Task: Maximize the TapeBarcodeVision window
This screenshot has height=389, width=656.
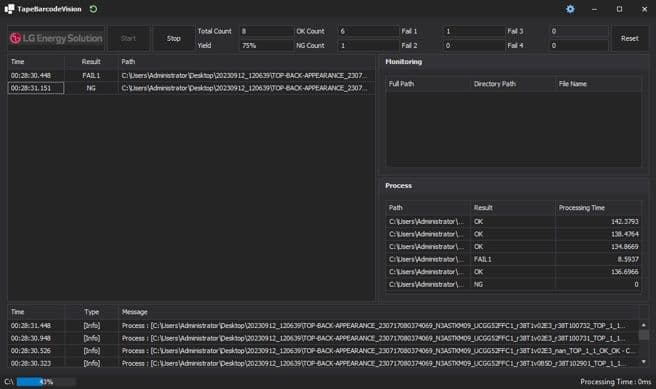Action: [619, 9]
